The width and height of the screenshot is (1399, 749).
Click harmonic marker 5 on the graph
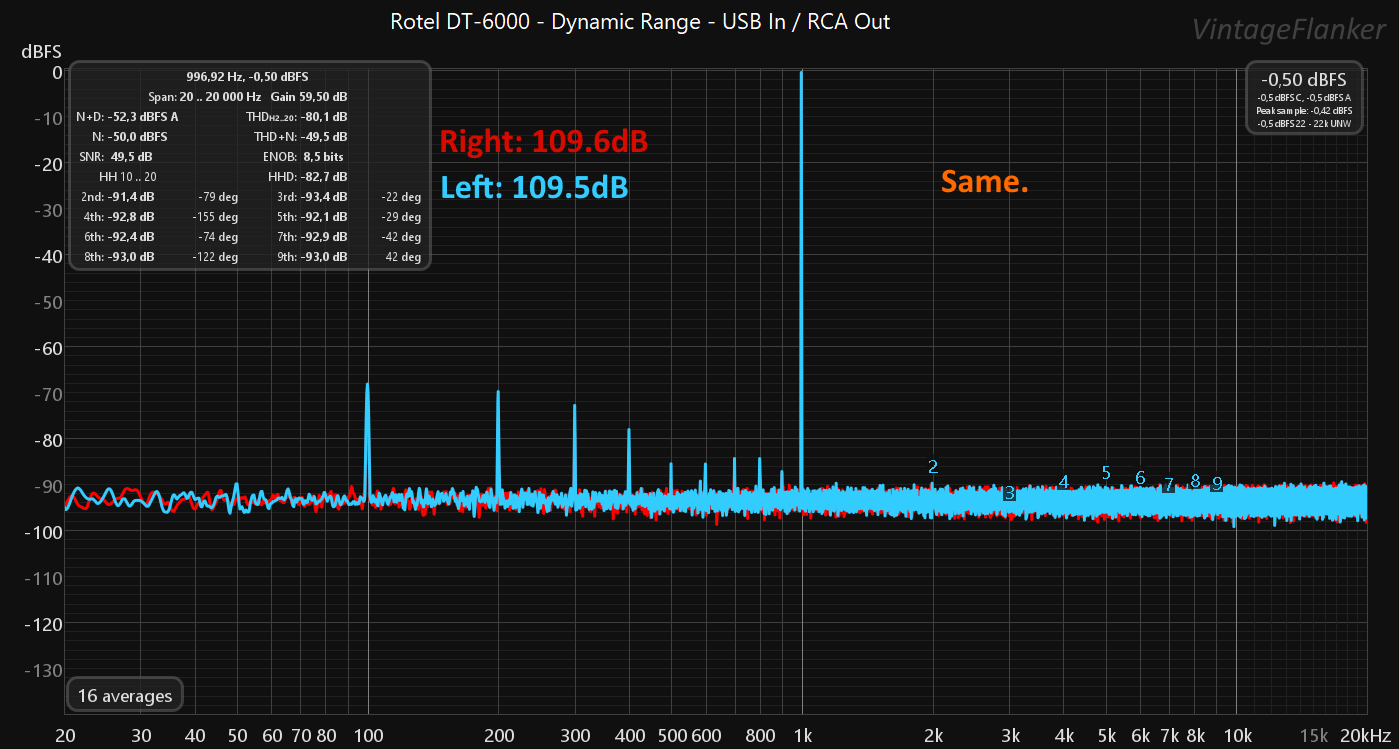(1106, 473)
